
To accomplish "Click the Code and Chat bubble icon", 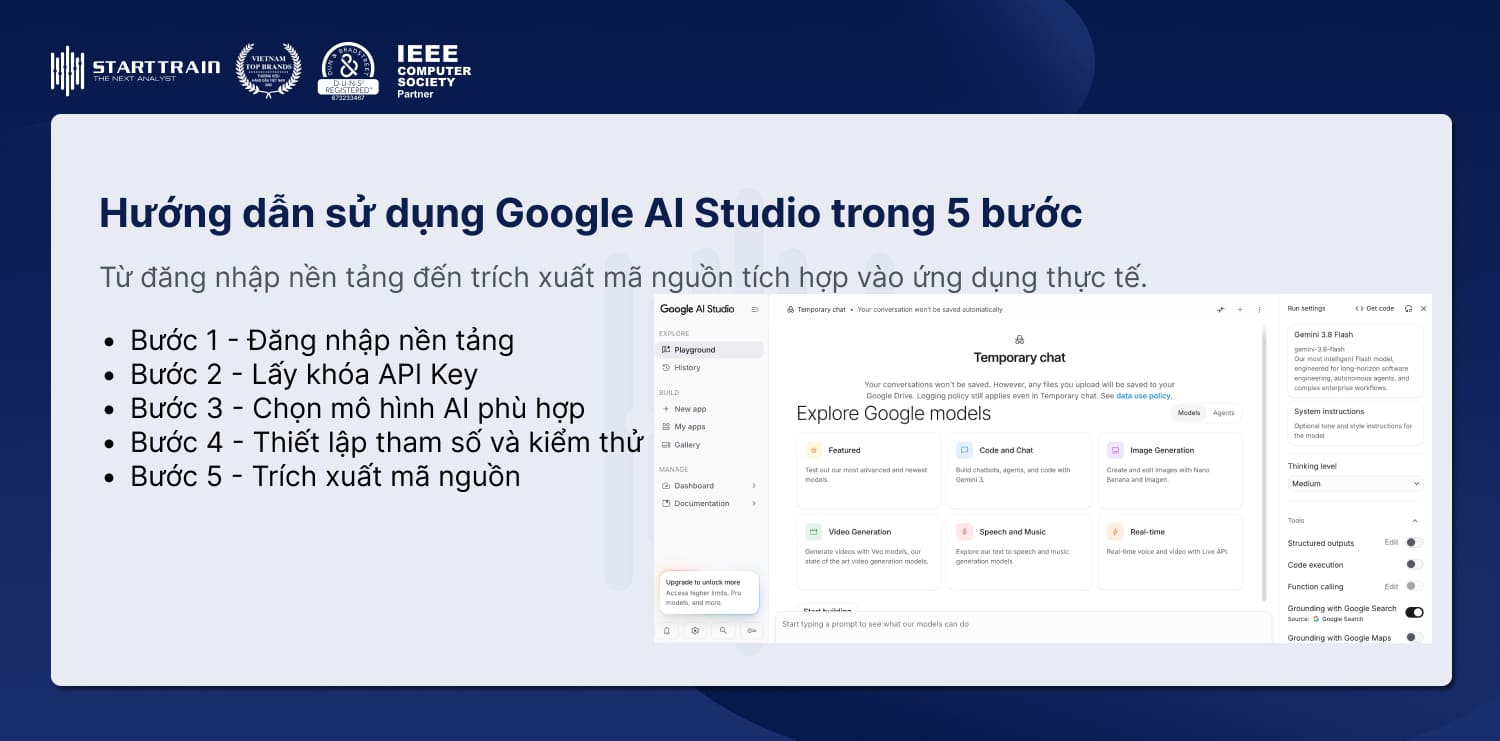I will [x=964, y=450].
